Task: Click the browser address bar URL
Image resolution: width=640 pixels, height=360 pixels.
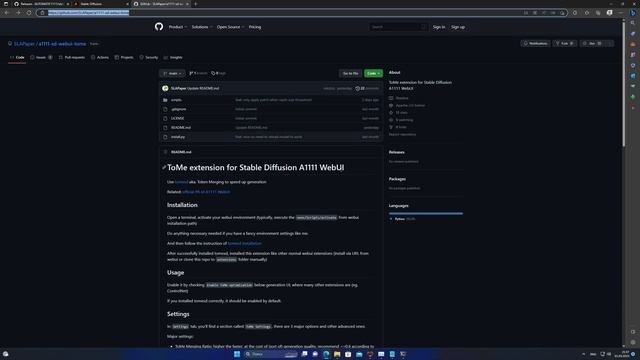Action: pyautogui.click(x=89, y=13)
